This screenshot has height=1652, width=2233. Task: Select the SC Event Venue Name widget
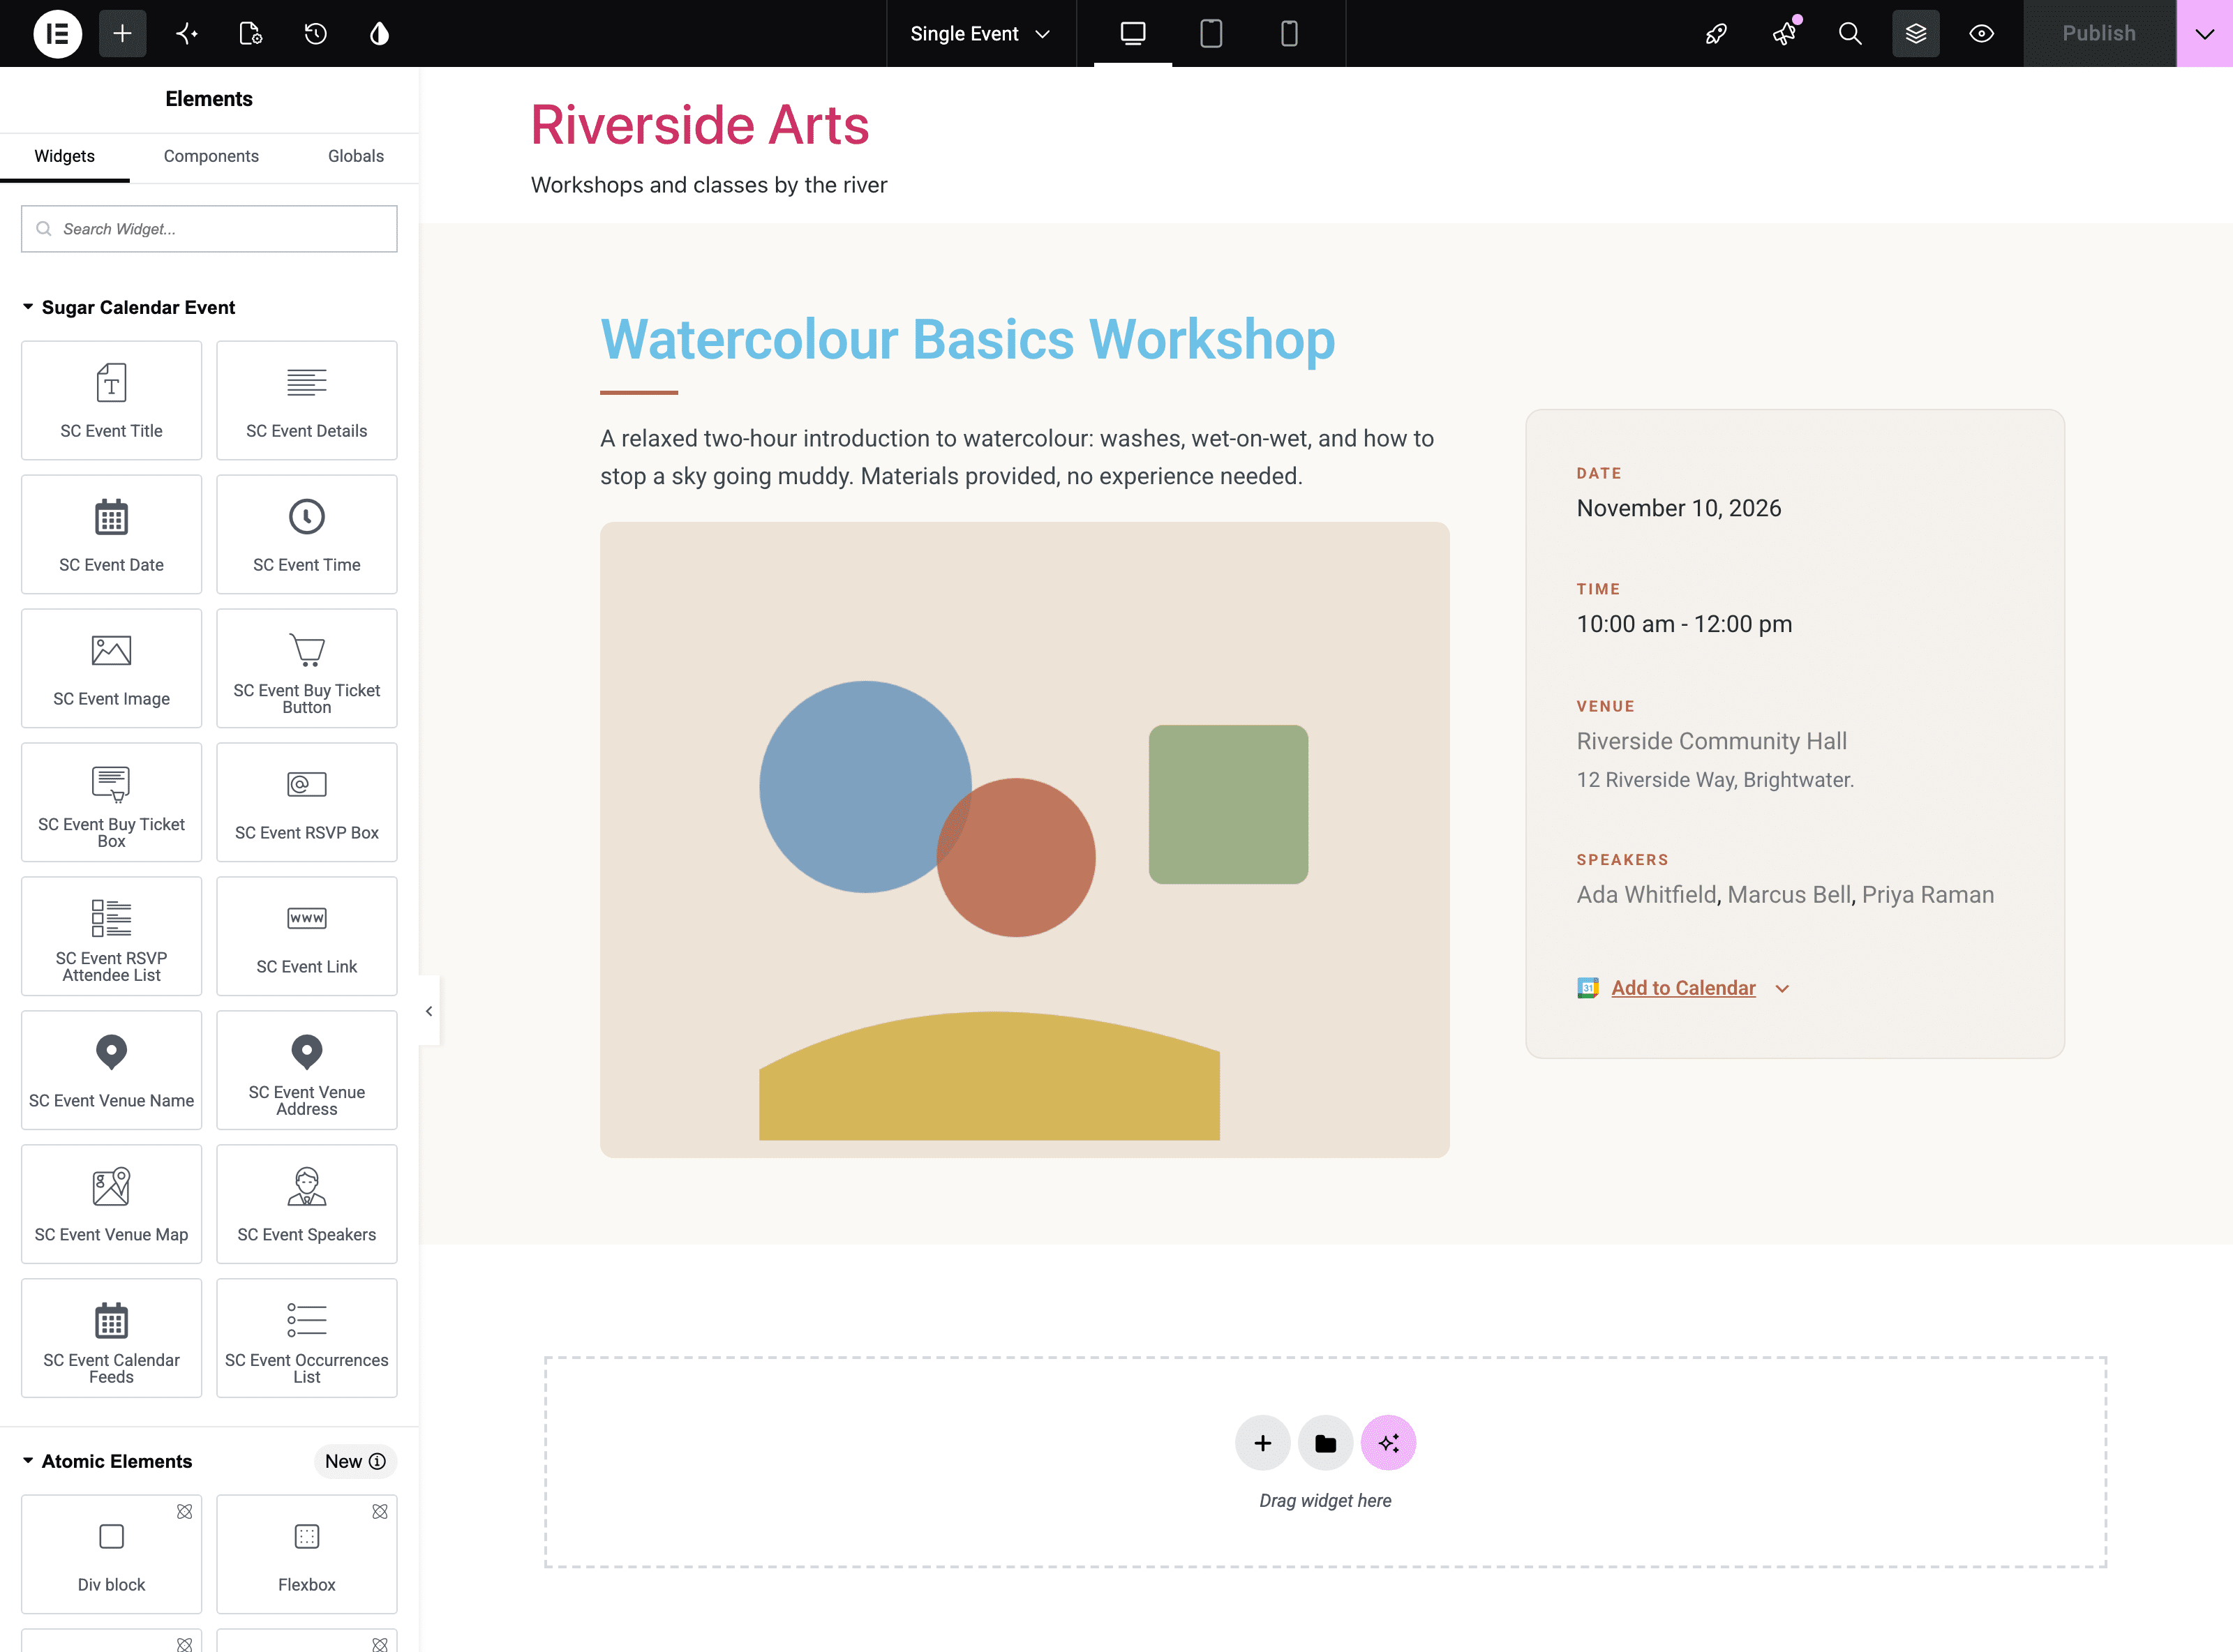click(x=111, y=1070)
